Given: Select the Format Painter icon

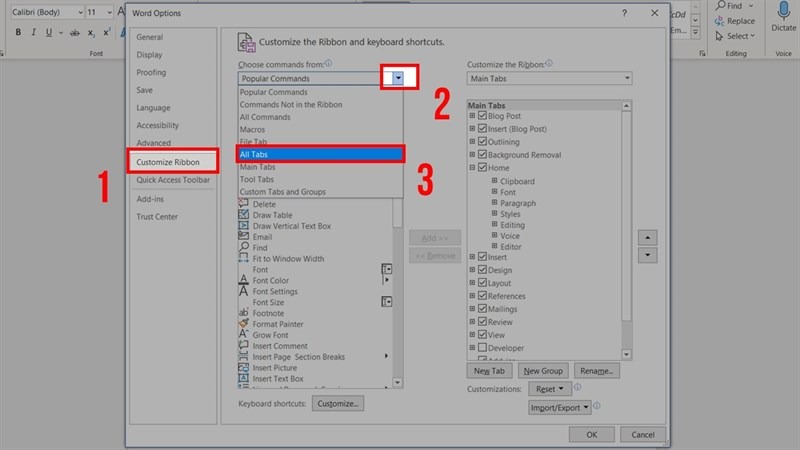Looking at the screenshot, I should 244,324.
